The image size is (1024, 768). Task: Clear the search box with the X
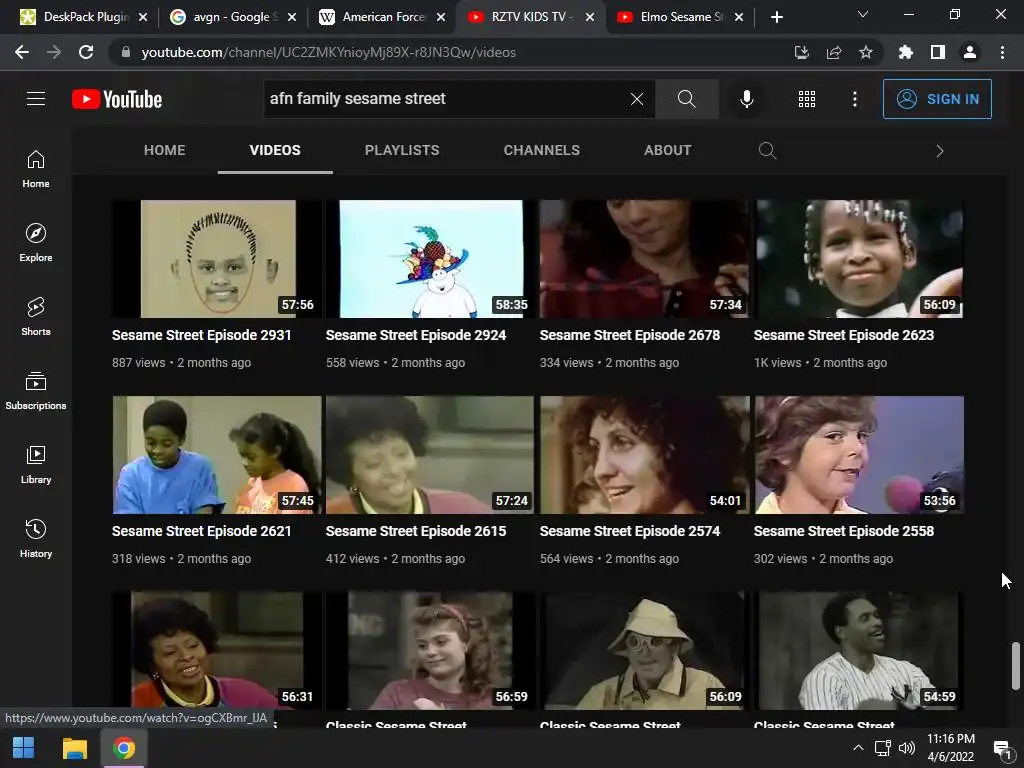coord(637,99)
